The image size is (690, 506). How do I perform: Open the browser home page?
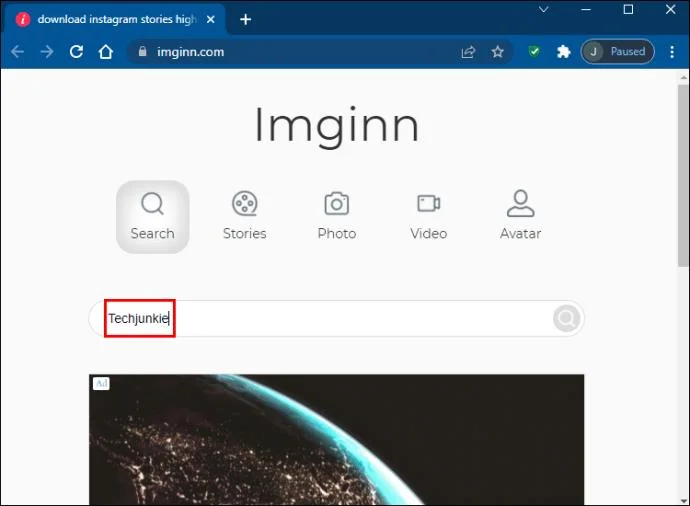[x=106, y=51]
